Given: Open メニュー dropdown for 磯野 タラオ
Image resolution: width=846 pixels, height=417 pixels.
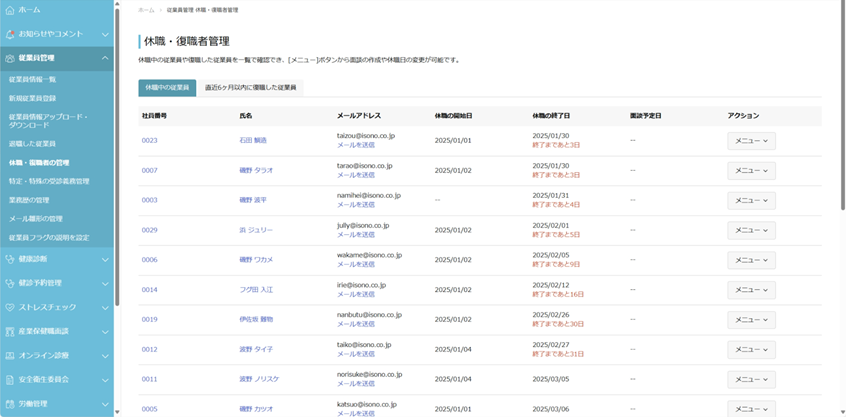Looking at the screenshot, I should coord(751,170).
